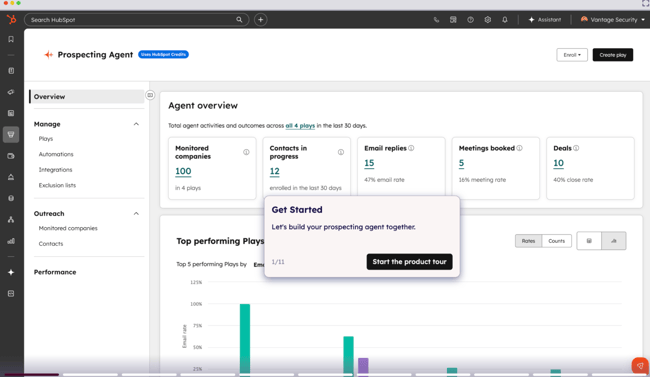Screen dimensions: 650x377
Task: Select Overview in the side menu
Action: [87, 97]
